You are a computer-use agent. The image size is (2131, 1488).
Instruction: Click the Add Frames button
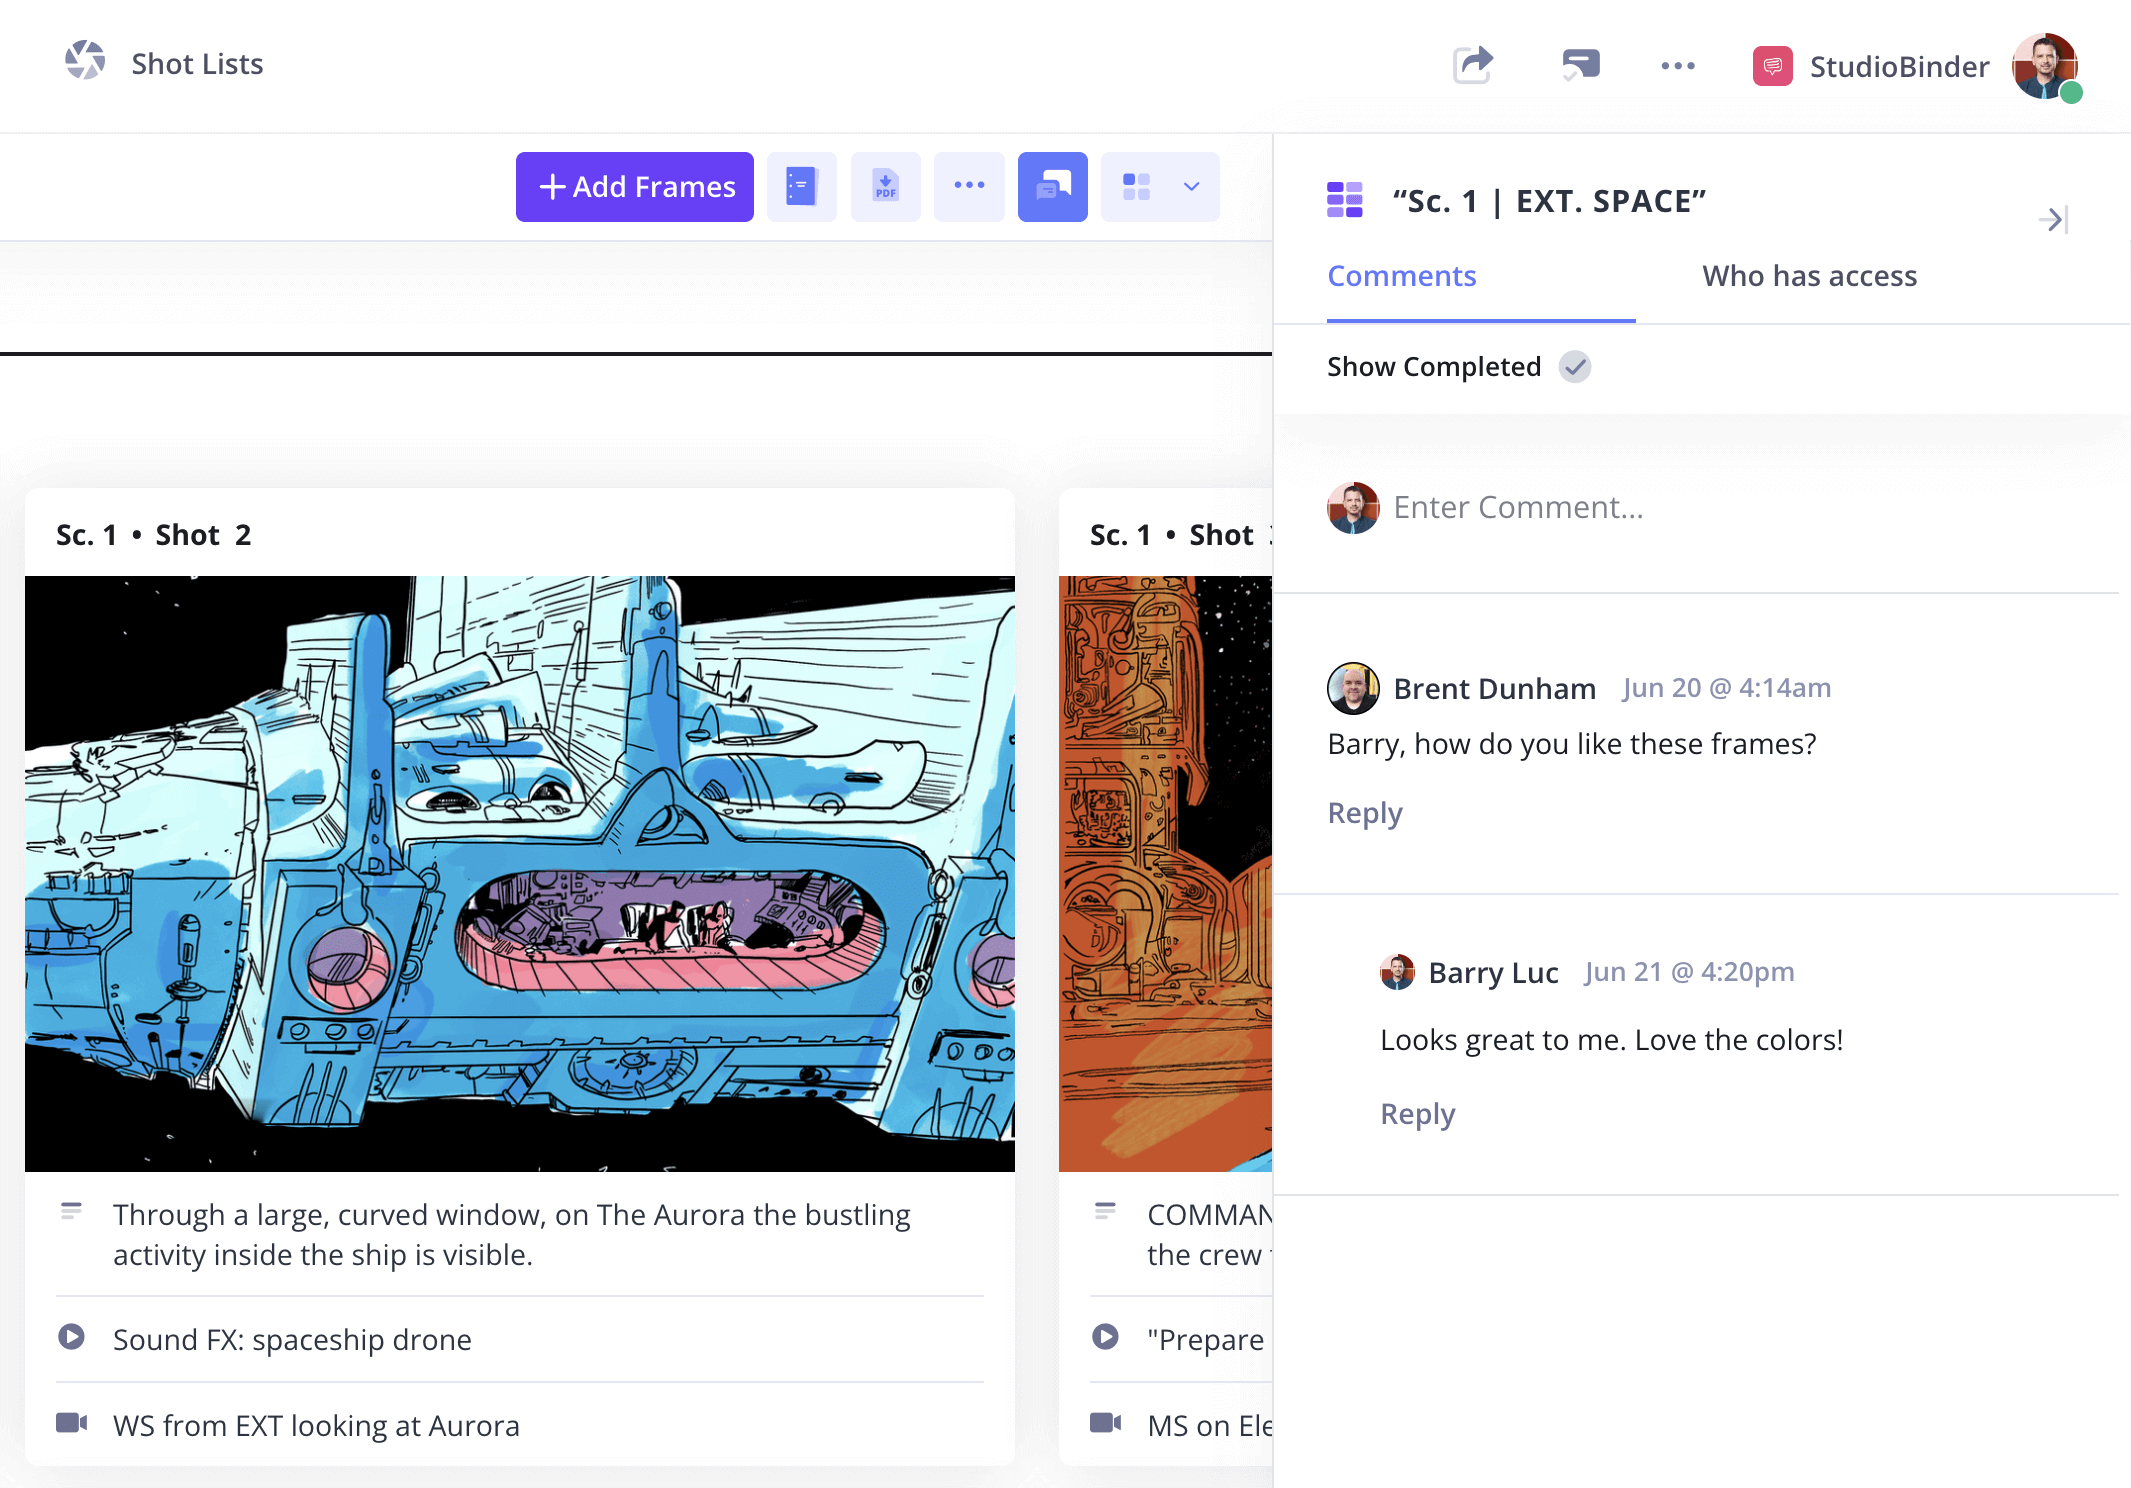pyautogui.click(x=634, y=186)
